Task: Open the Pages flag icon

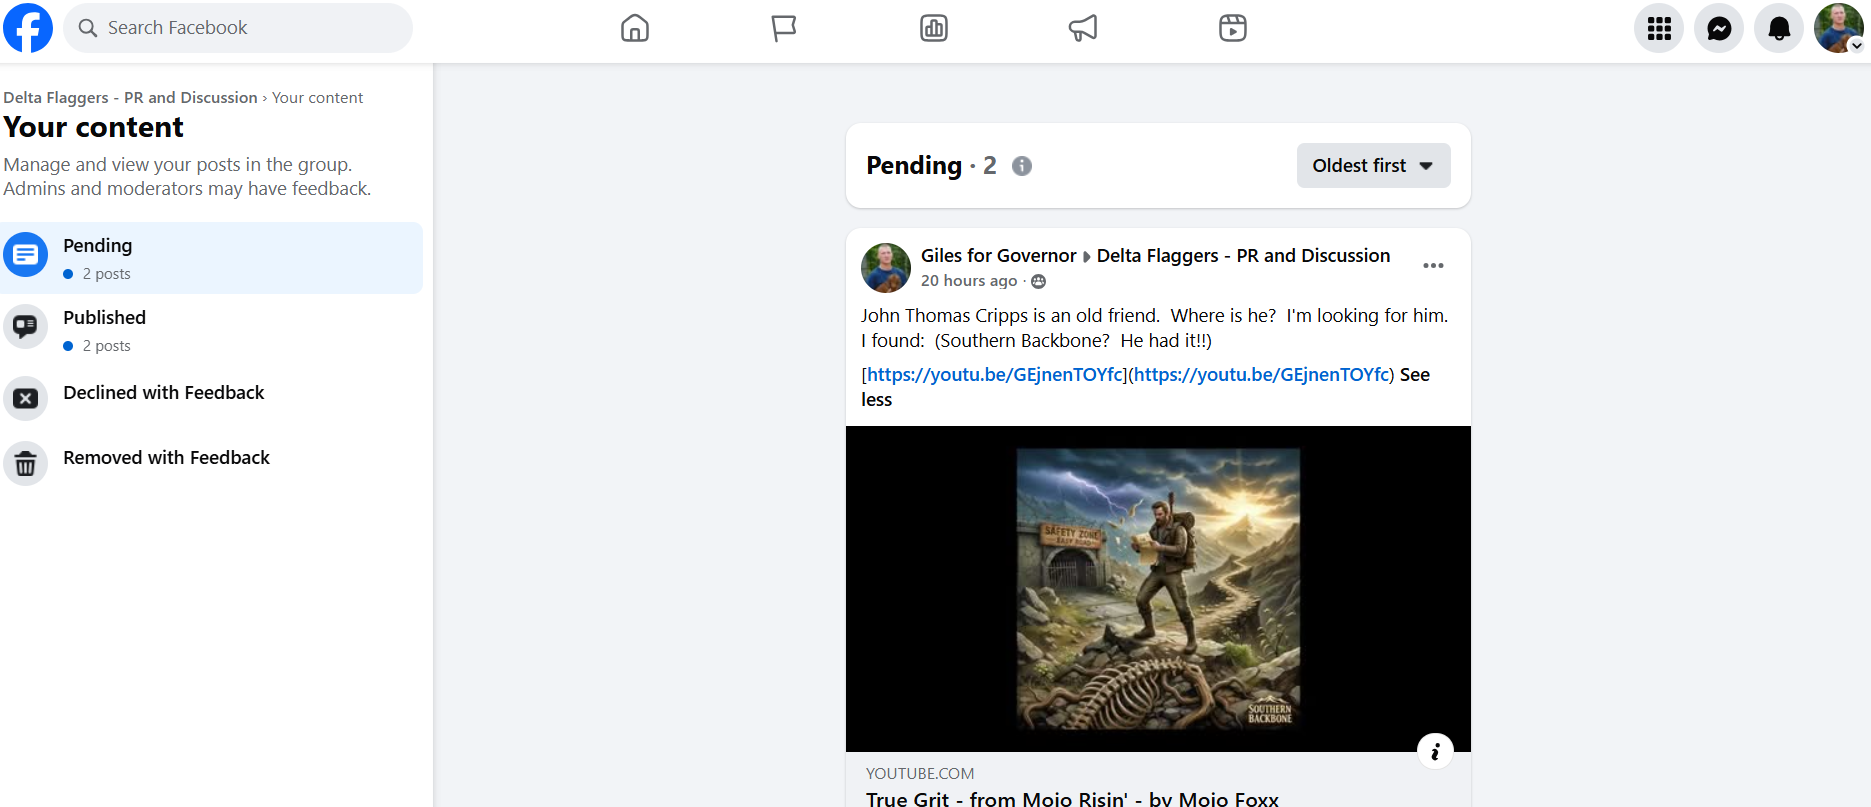Action: tap(784, 28)
